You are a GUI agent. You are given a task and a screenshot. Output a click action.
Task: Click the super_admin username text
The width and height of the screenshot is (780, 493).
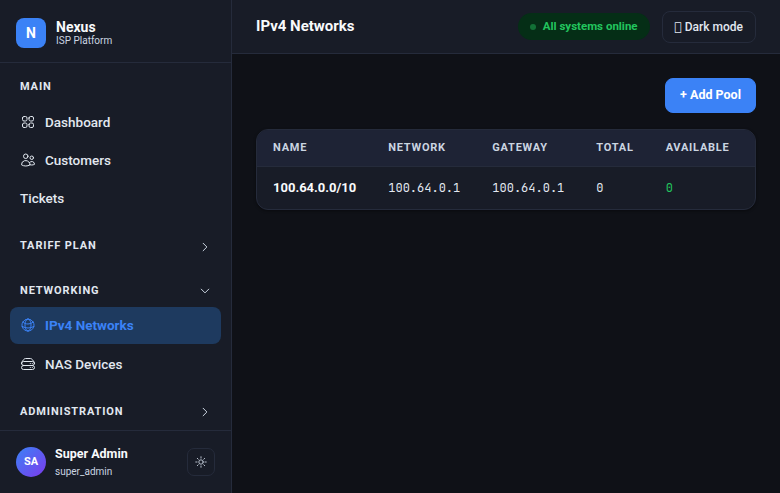coord(84,471)
